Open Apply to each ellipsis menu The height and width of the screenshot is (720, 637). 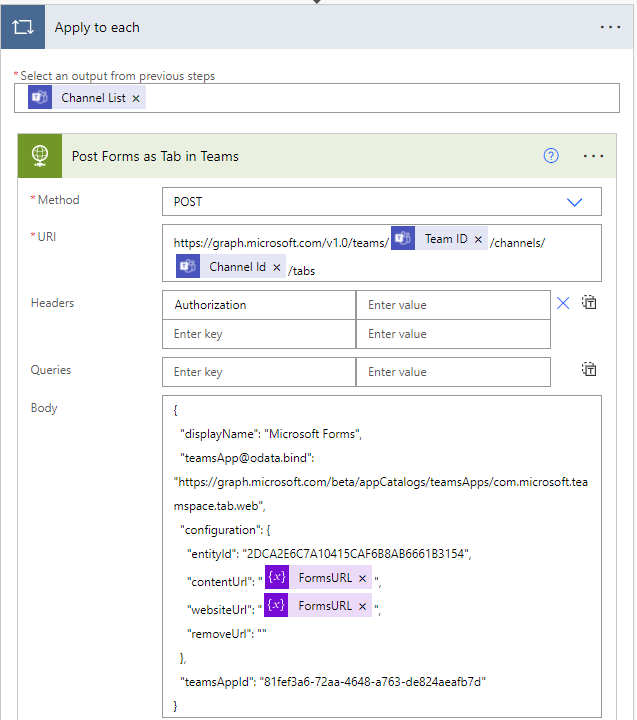tap(610, 27)
